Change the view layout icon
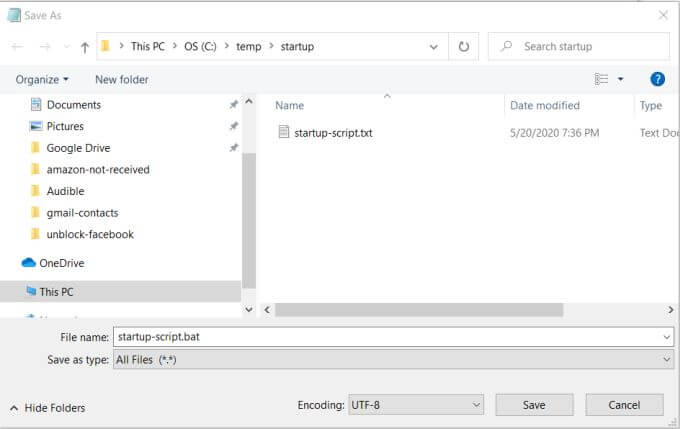Viewport: 680px width, 429px height. (601, 79)
